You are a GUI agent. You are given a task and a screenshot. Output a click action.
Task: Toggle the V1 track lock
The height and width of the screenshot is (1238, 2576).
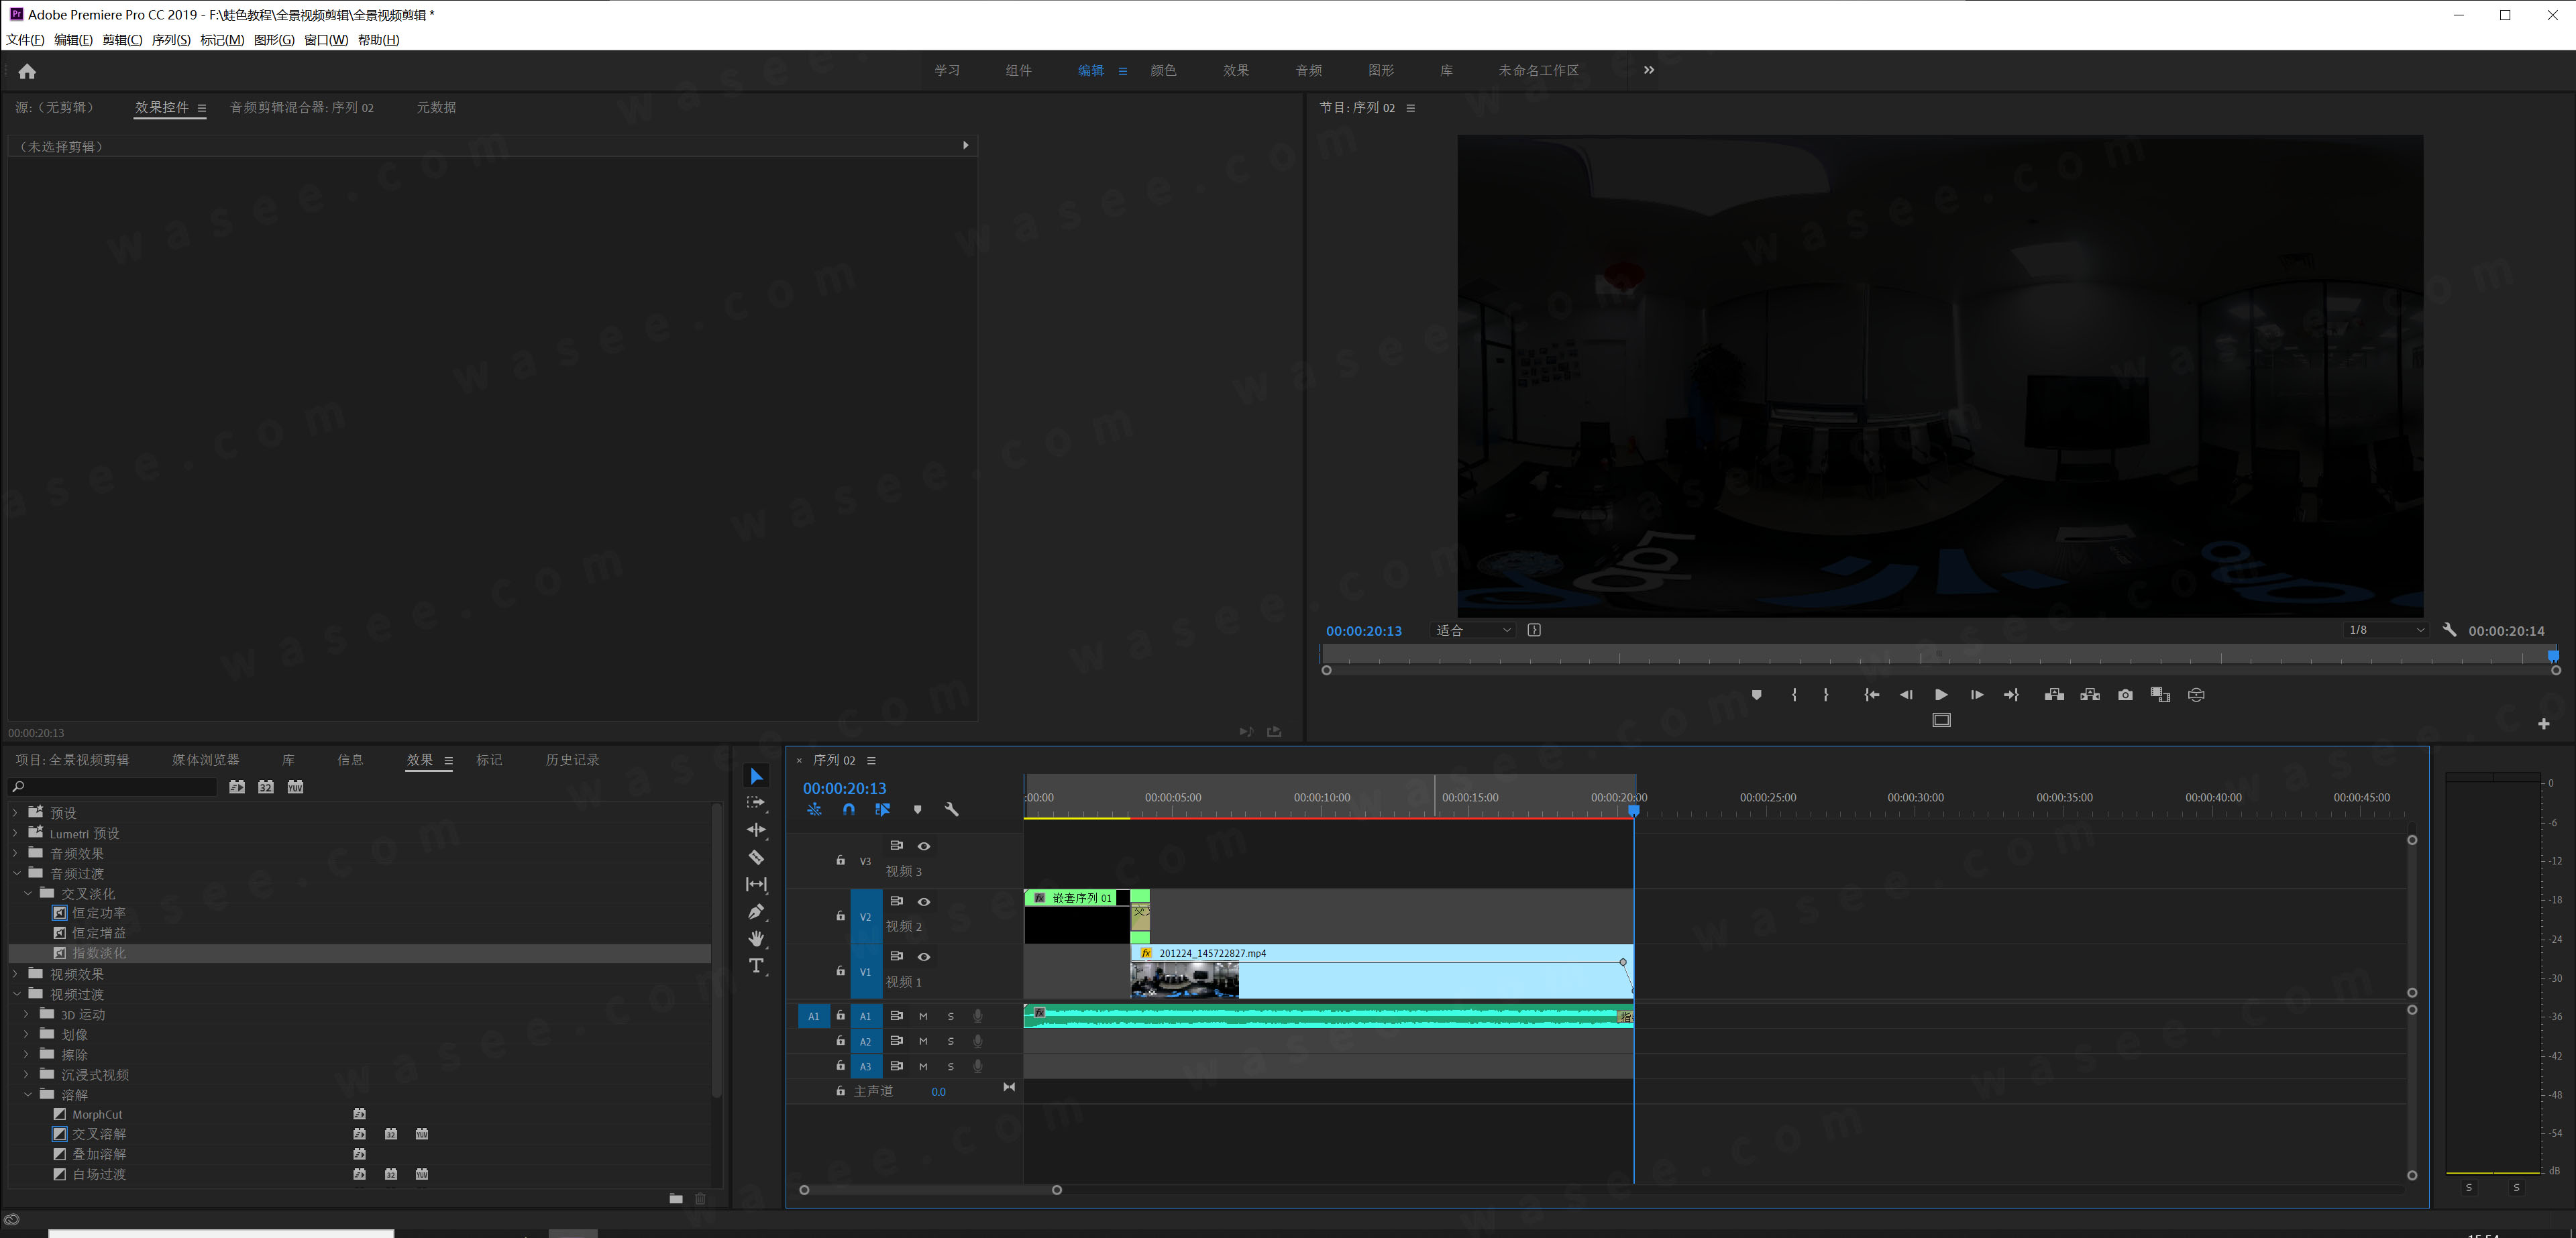coord(840,971)
